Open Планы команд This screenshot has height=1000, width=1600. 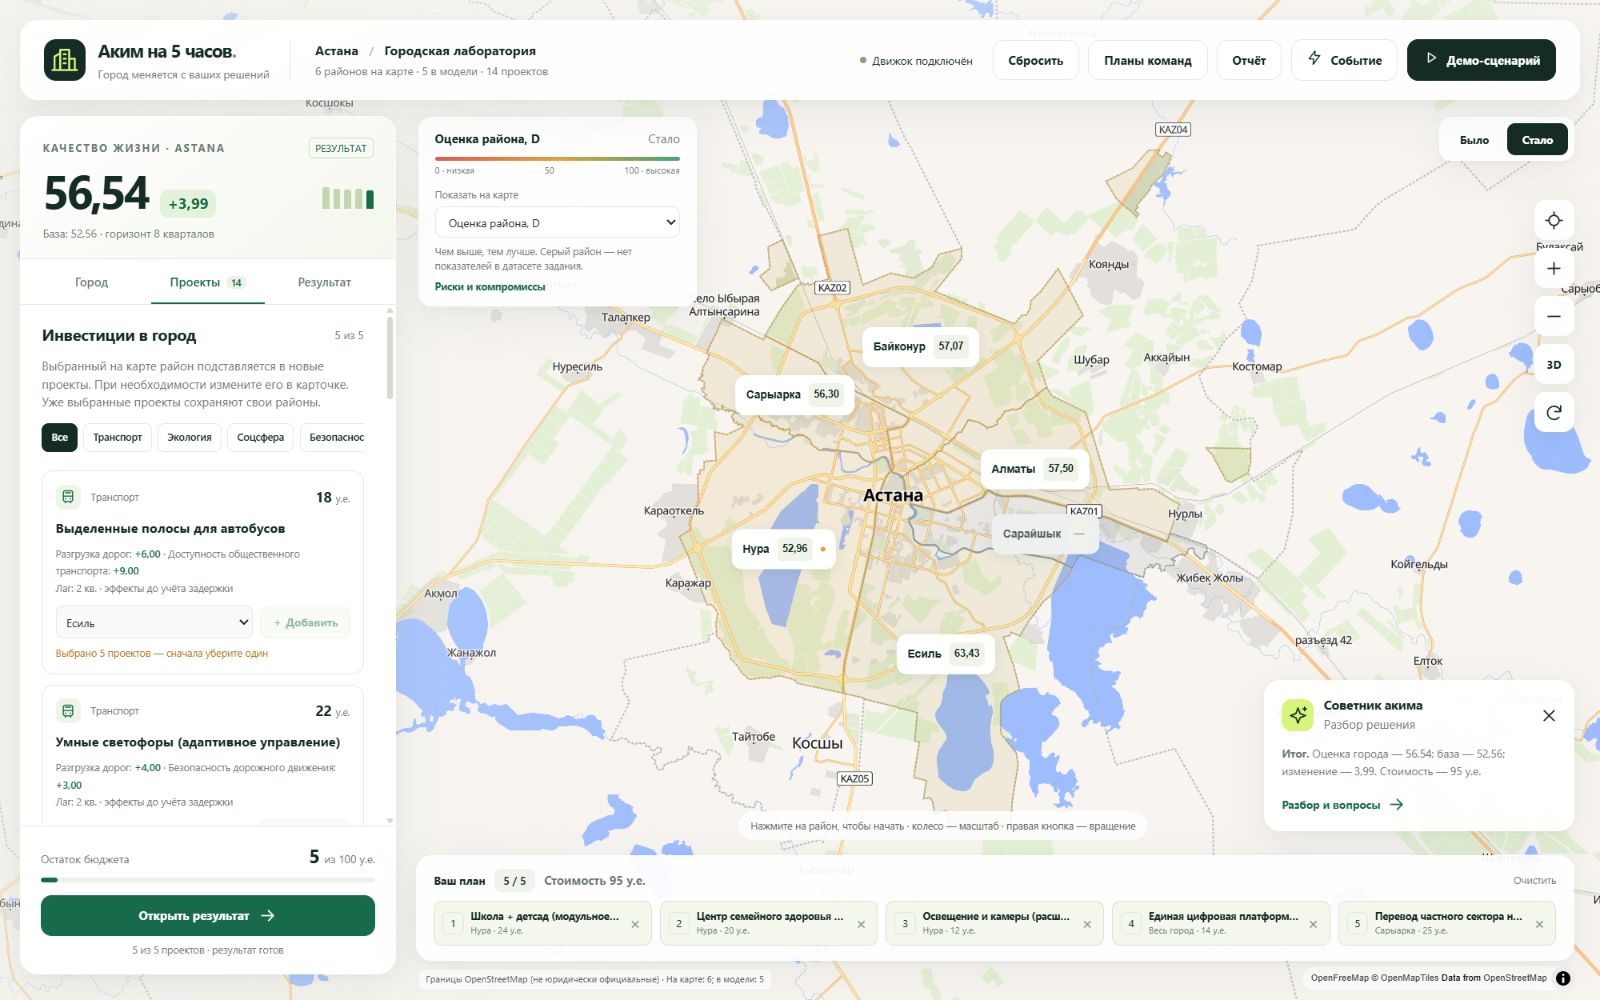pos(1147,60)
